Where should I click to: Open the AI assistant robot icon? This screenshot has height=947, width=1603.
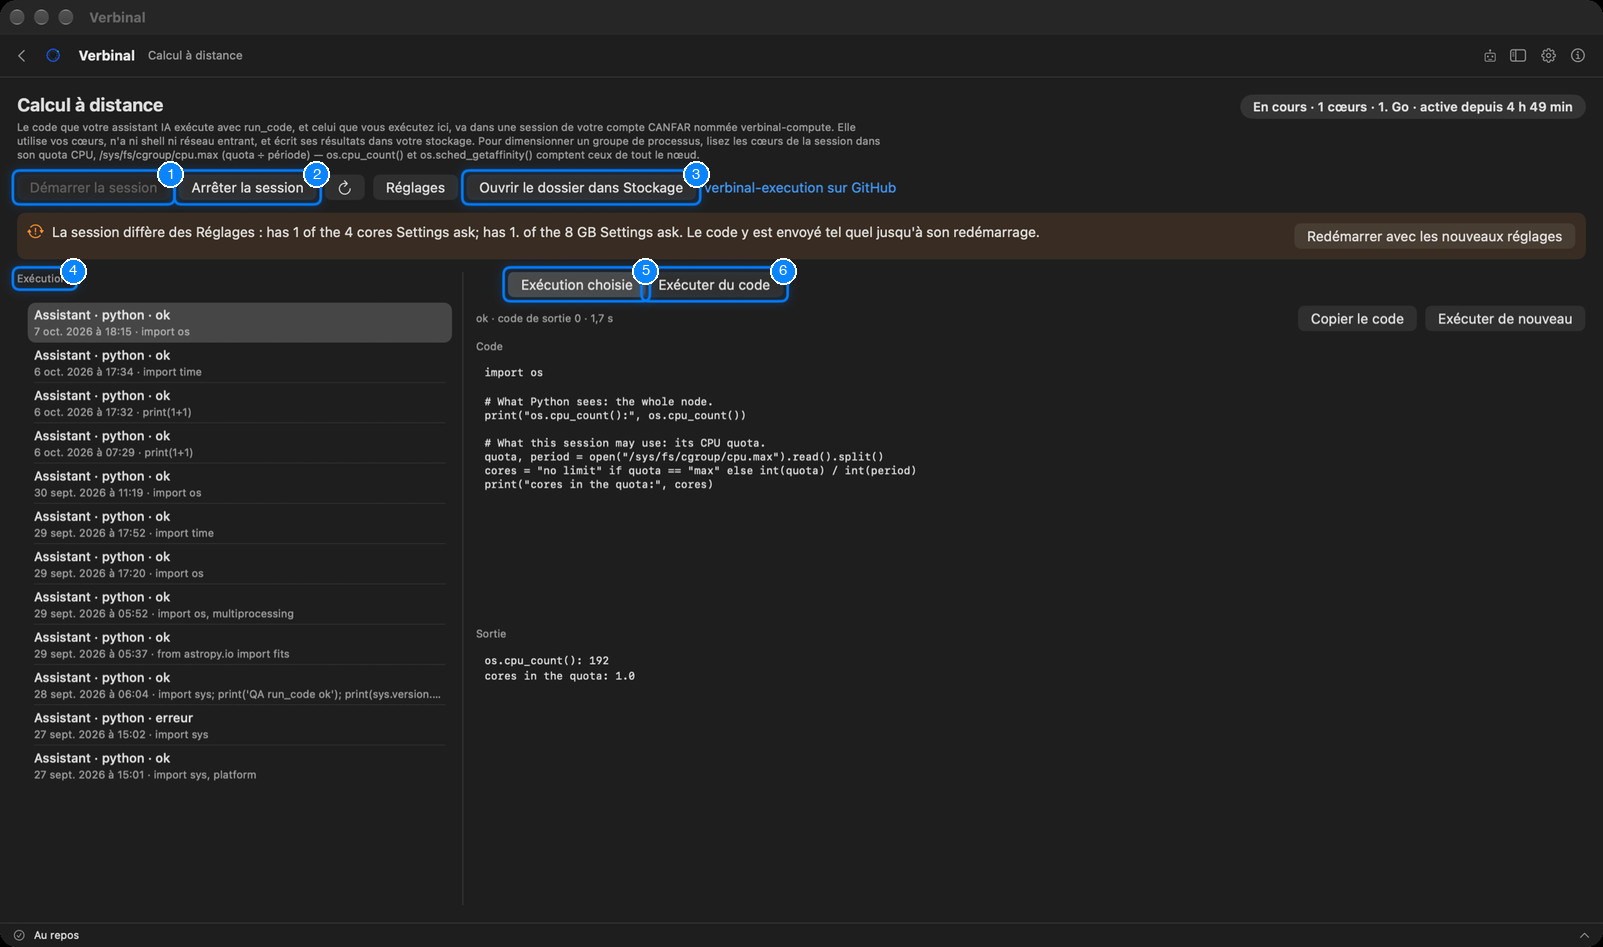tap(1490, 56)
